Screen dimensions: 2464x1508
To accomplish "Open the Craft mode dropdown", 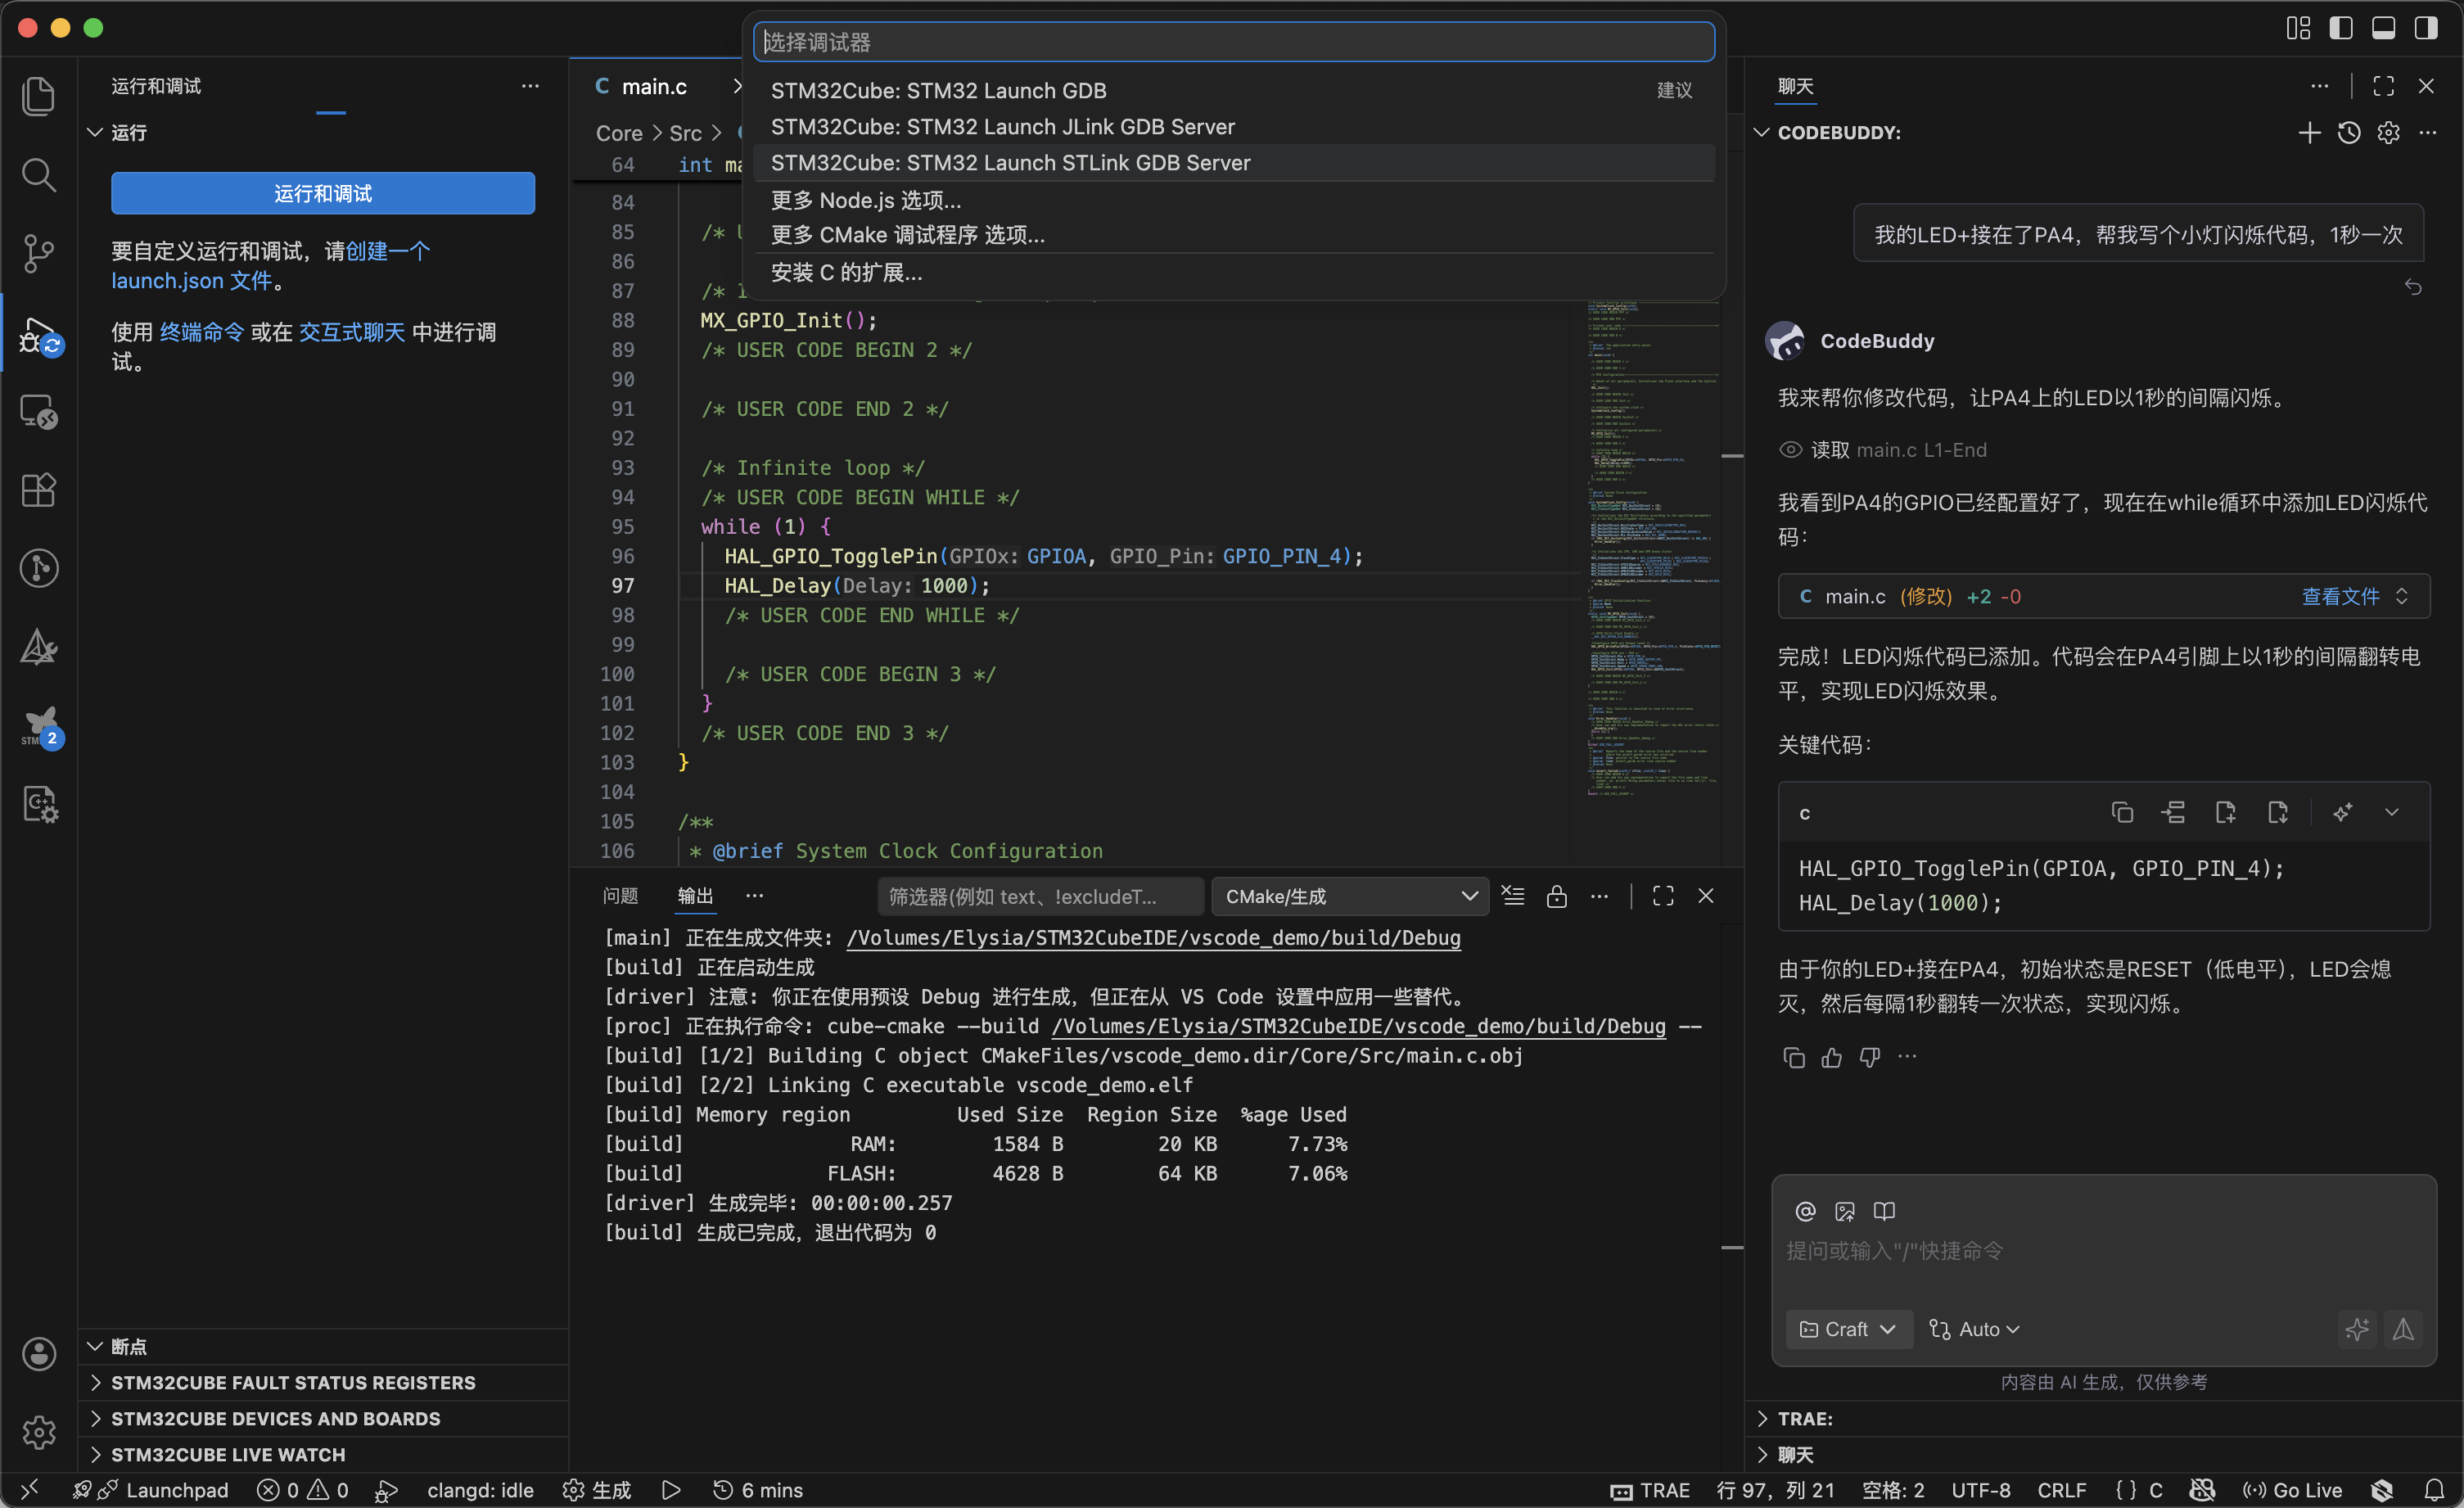I will (1848, 1329).
